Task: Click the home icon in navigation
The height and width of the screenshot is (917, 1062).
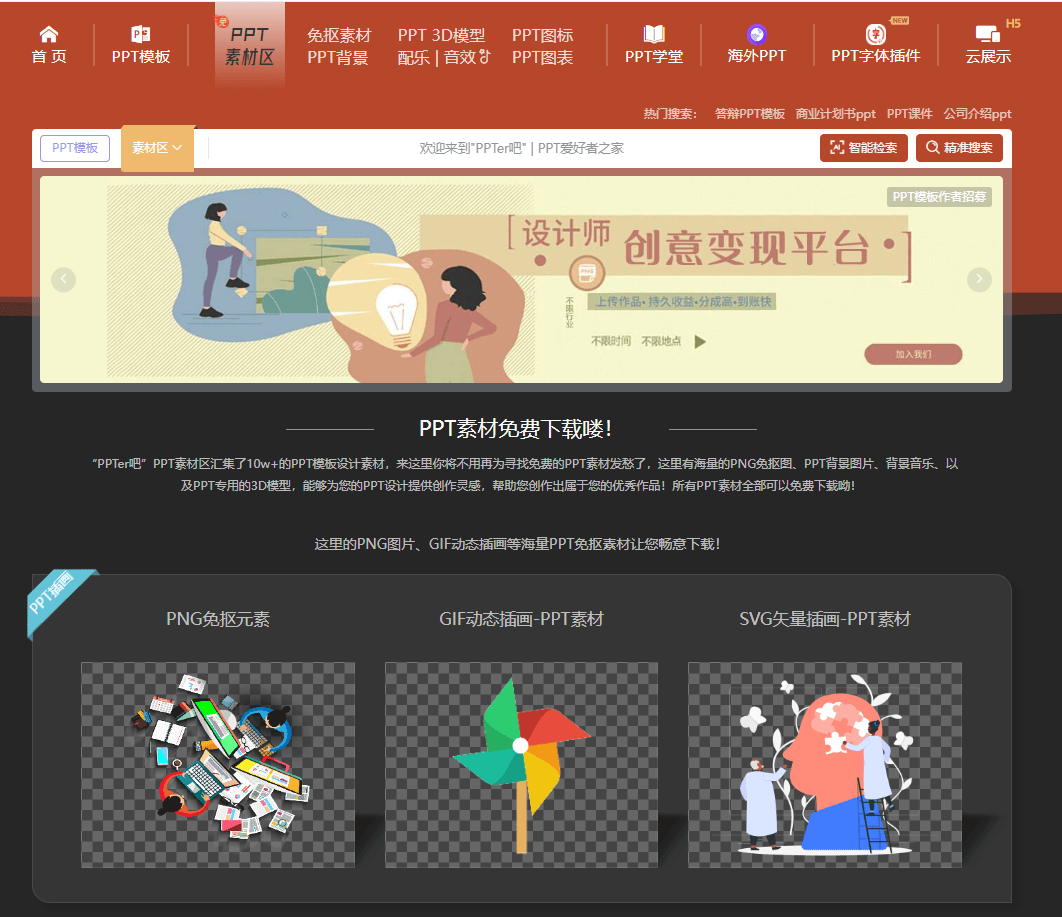Action: click(48, 35)
